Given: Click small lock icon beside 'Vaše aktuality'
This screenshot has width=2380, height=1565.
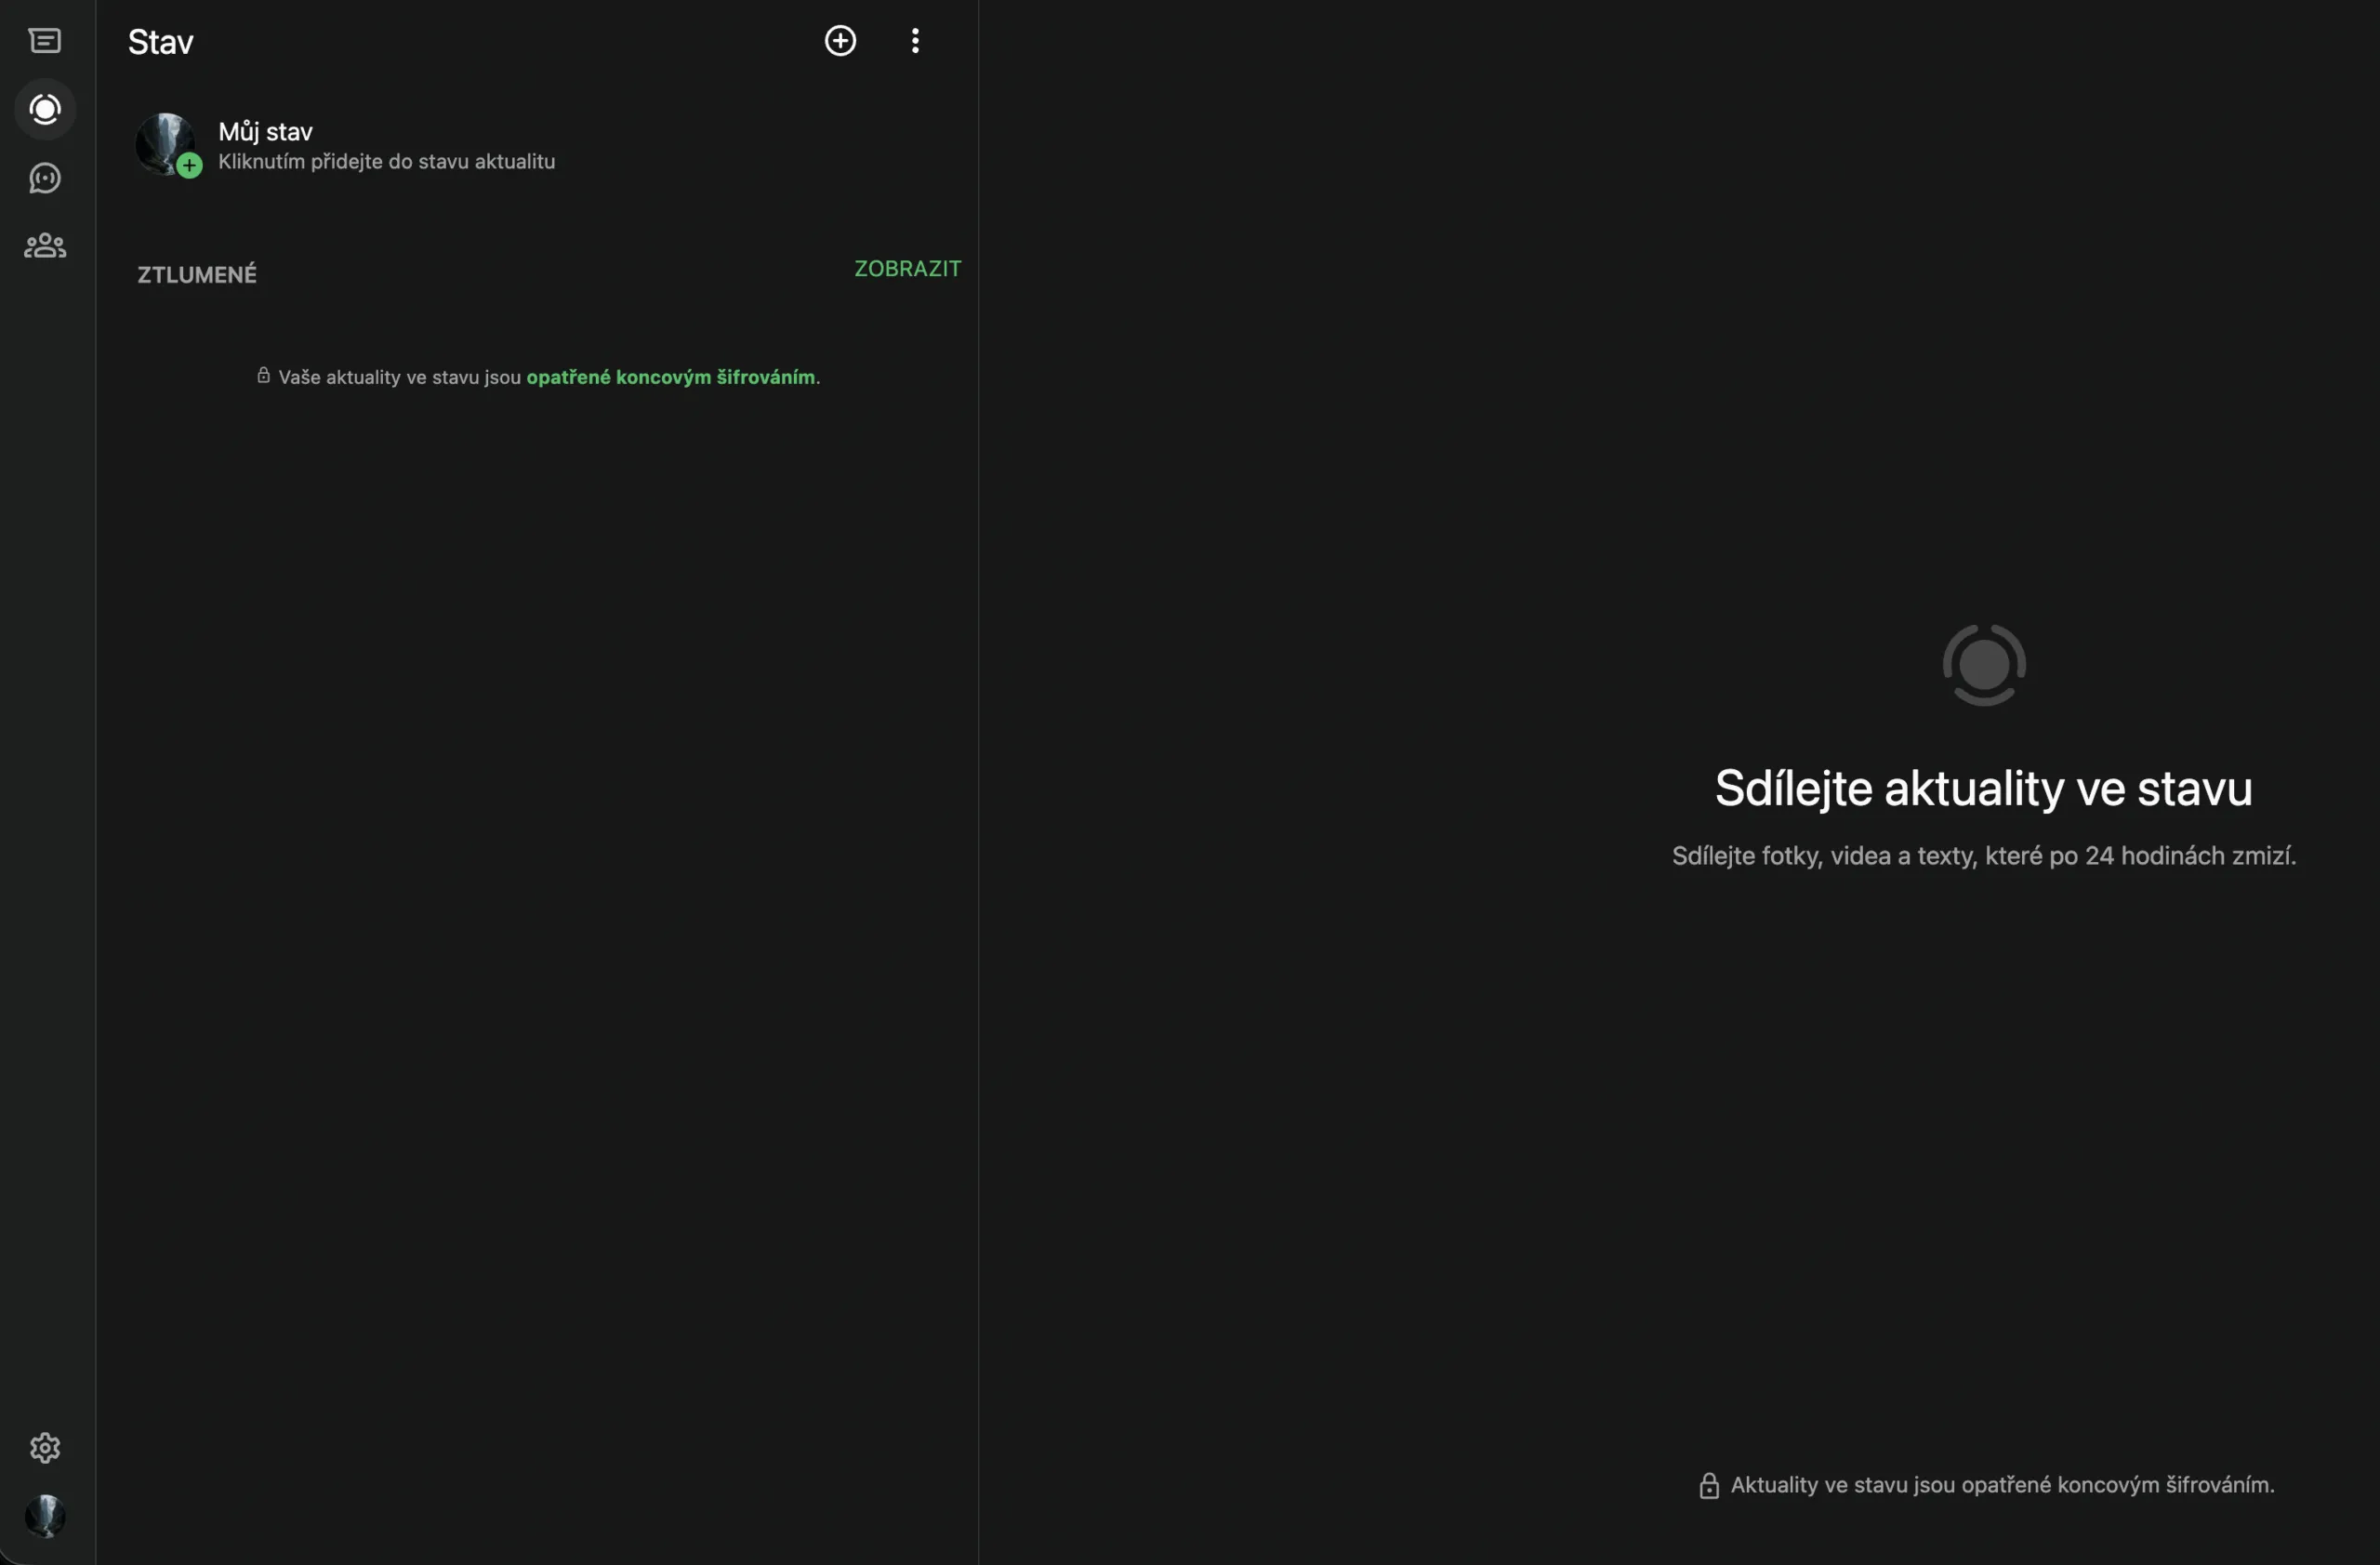Looking at the screenshot, I should click(x=263, y=376).
